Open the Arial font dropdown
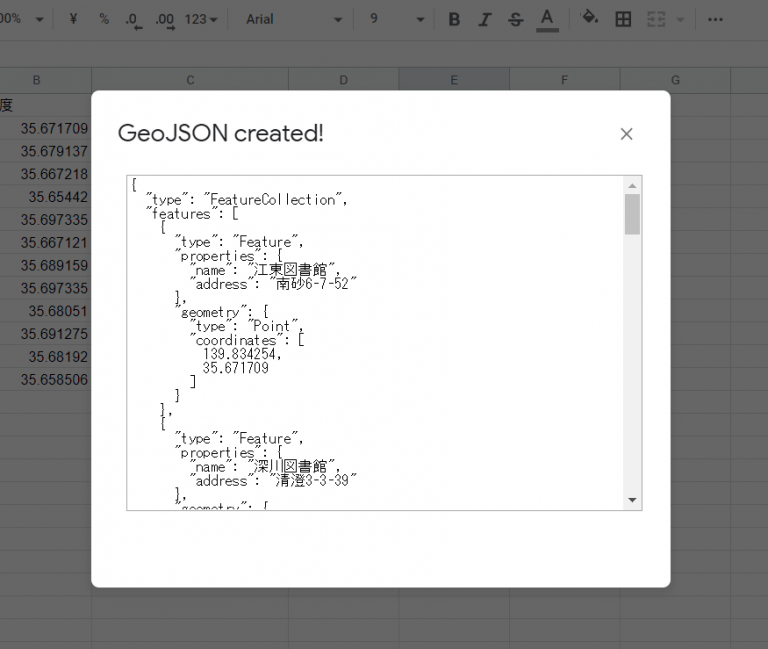The height and width of the screenshot is (649, 768). 294,20
